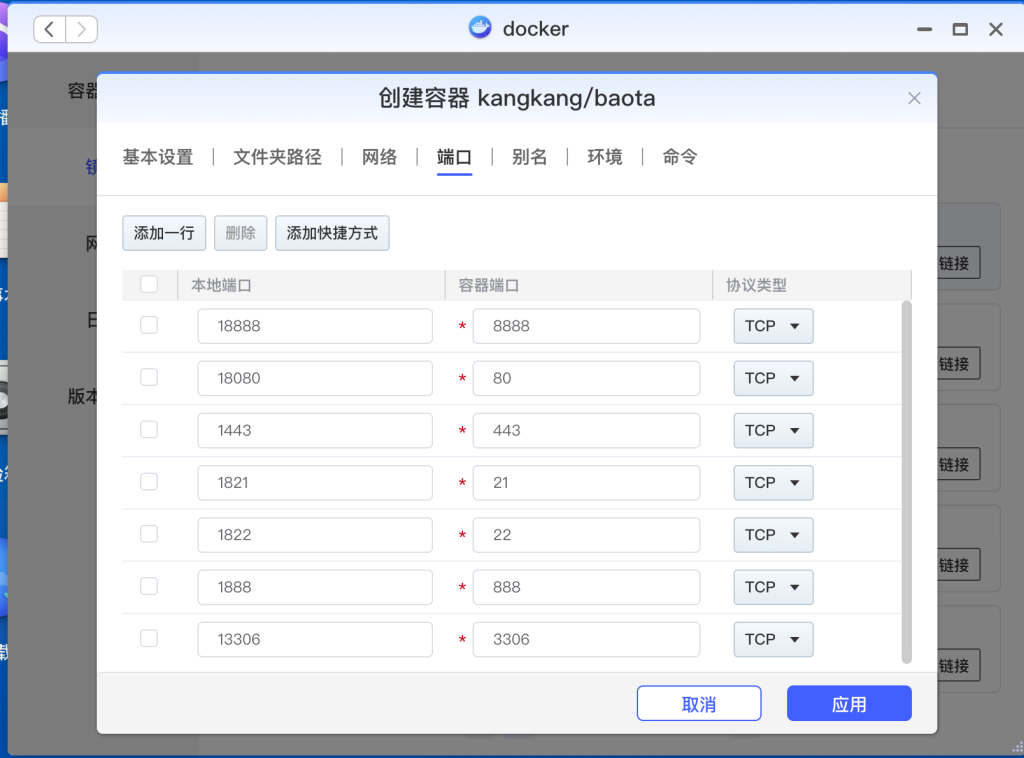The width and height of the screenshot is (1024, 758).
Task: Switch to the 基本设置 tab
Action: [x=158, y=157]
